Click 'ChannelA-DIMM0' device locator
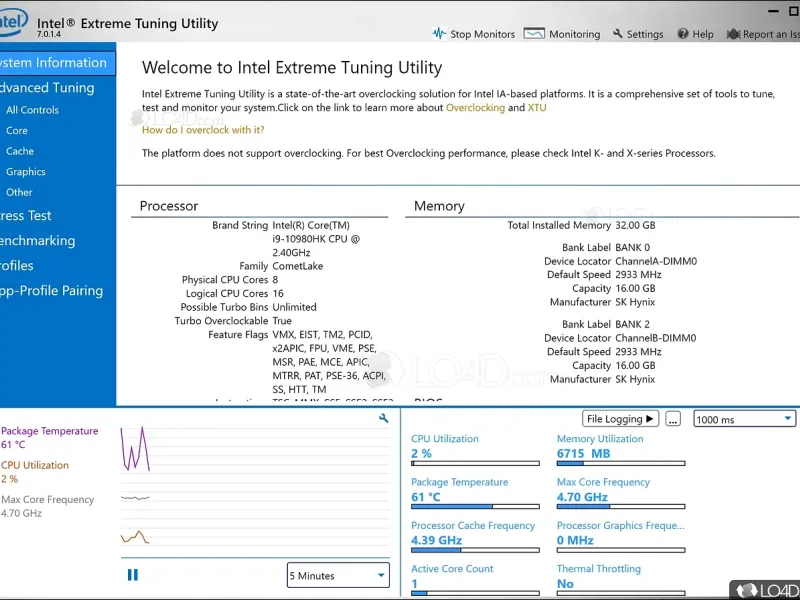 (x=656, y=261)
